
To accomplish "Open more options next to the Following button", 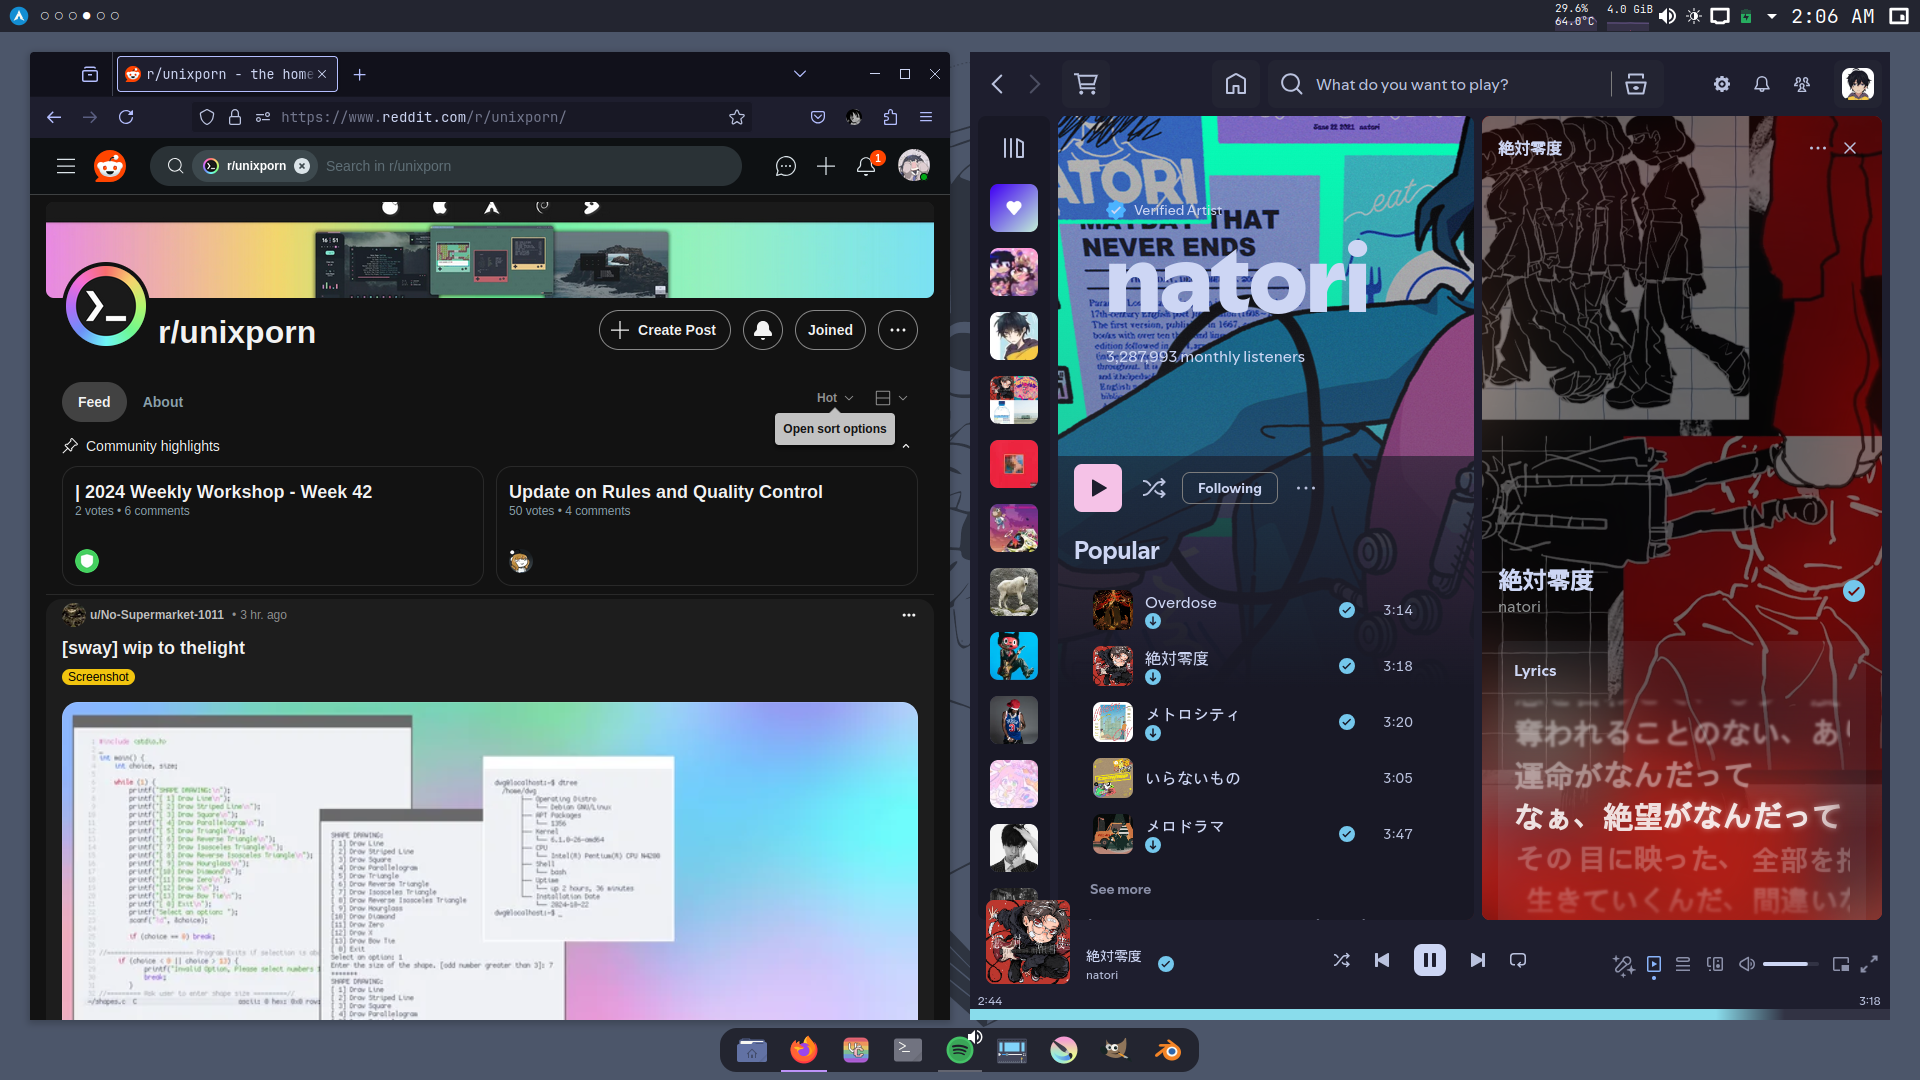I will [x=1306, y=488].
